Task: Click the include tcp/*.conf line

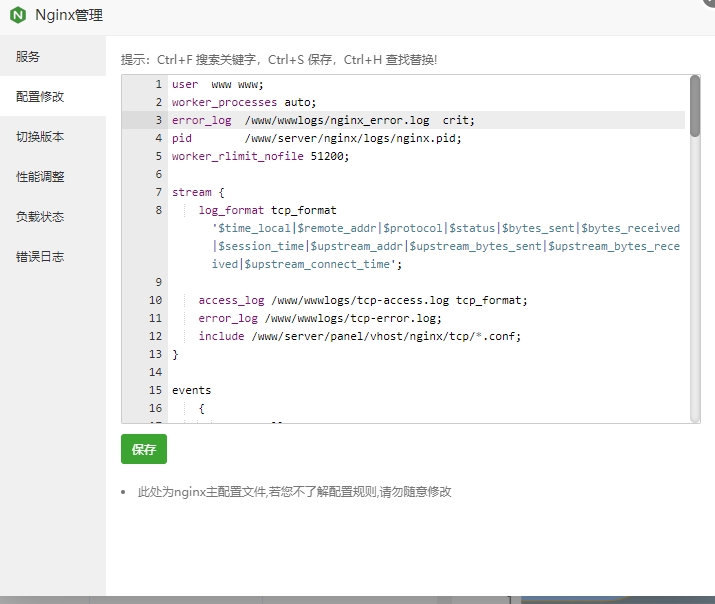Action: pyautogui.click(x=359, y=336)
